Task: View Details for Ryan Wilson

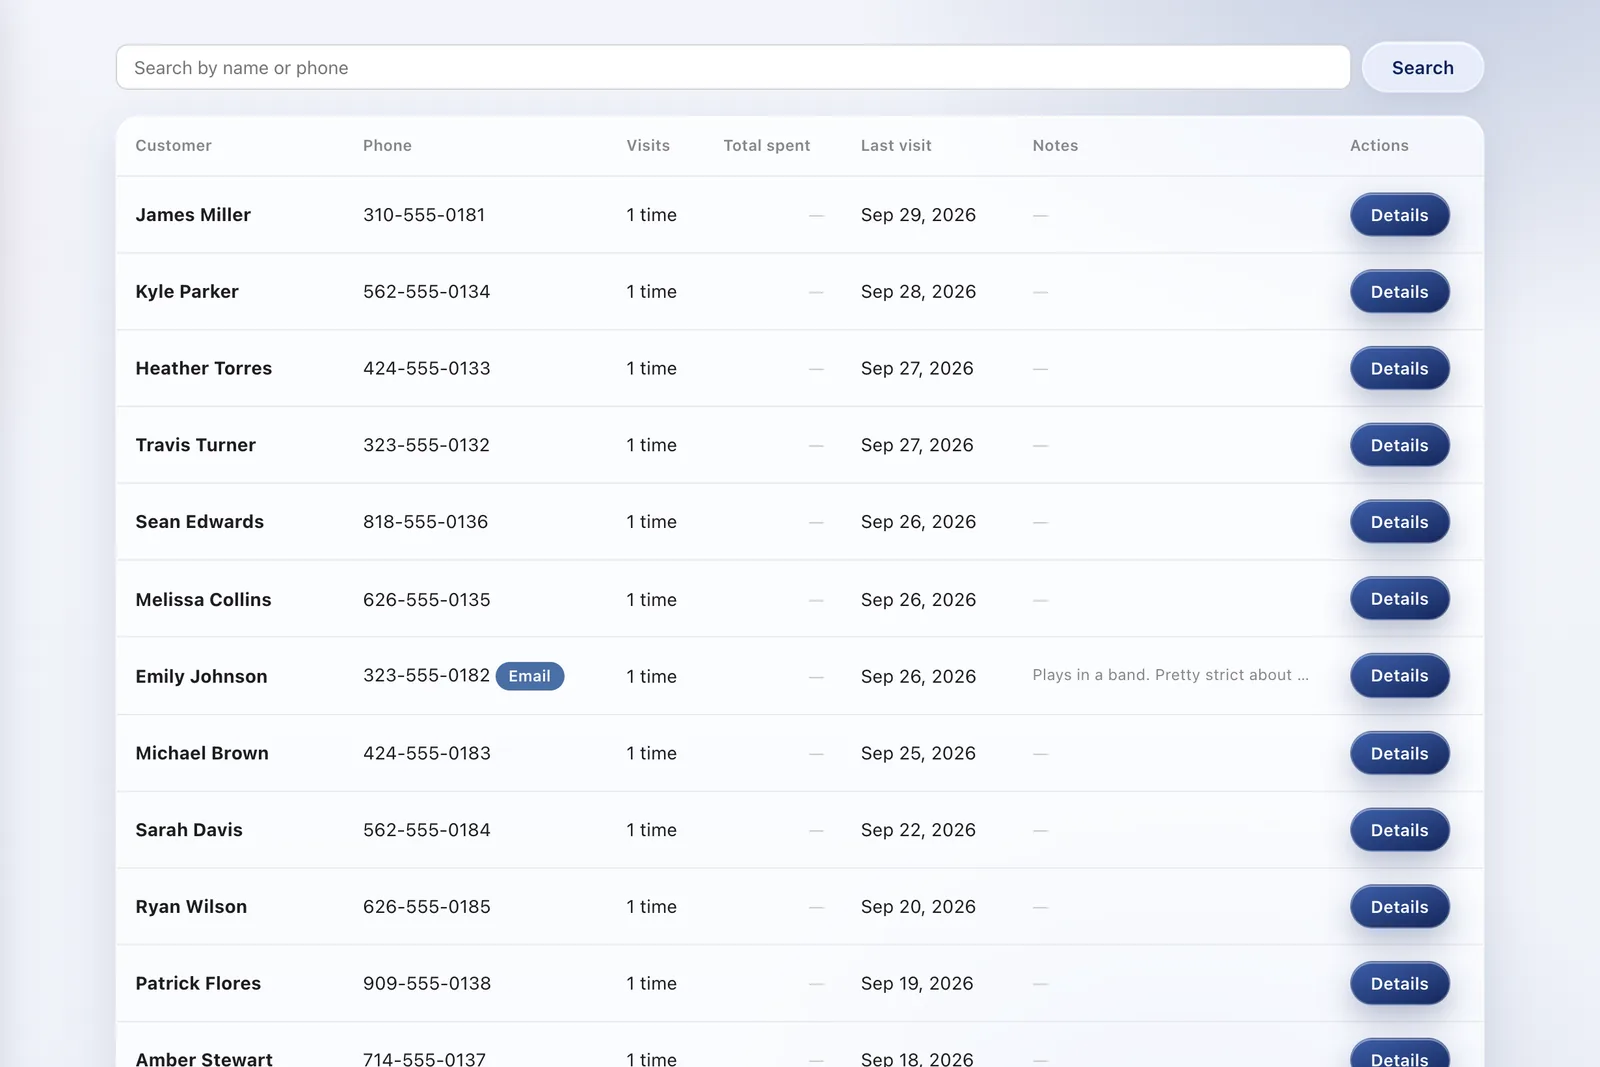Action: point(1399,907)
